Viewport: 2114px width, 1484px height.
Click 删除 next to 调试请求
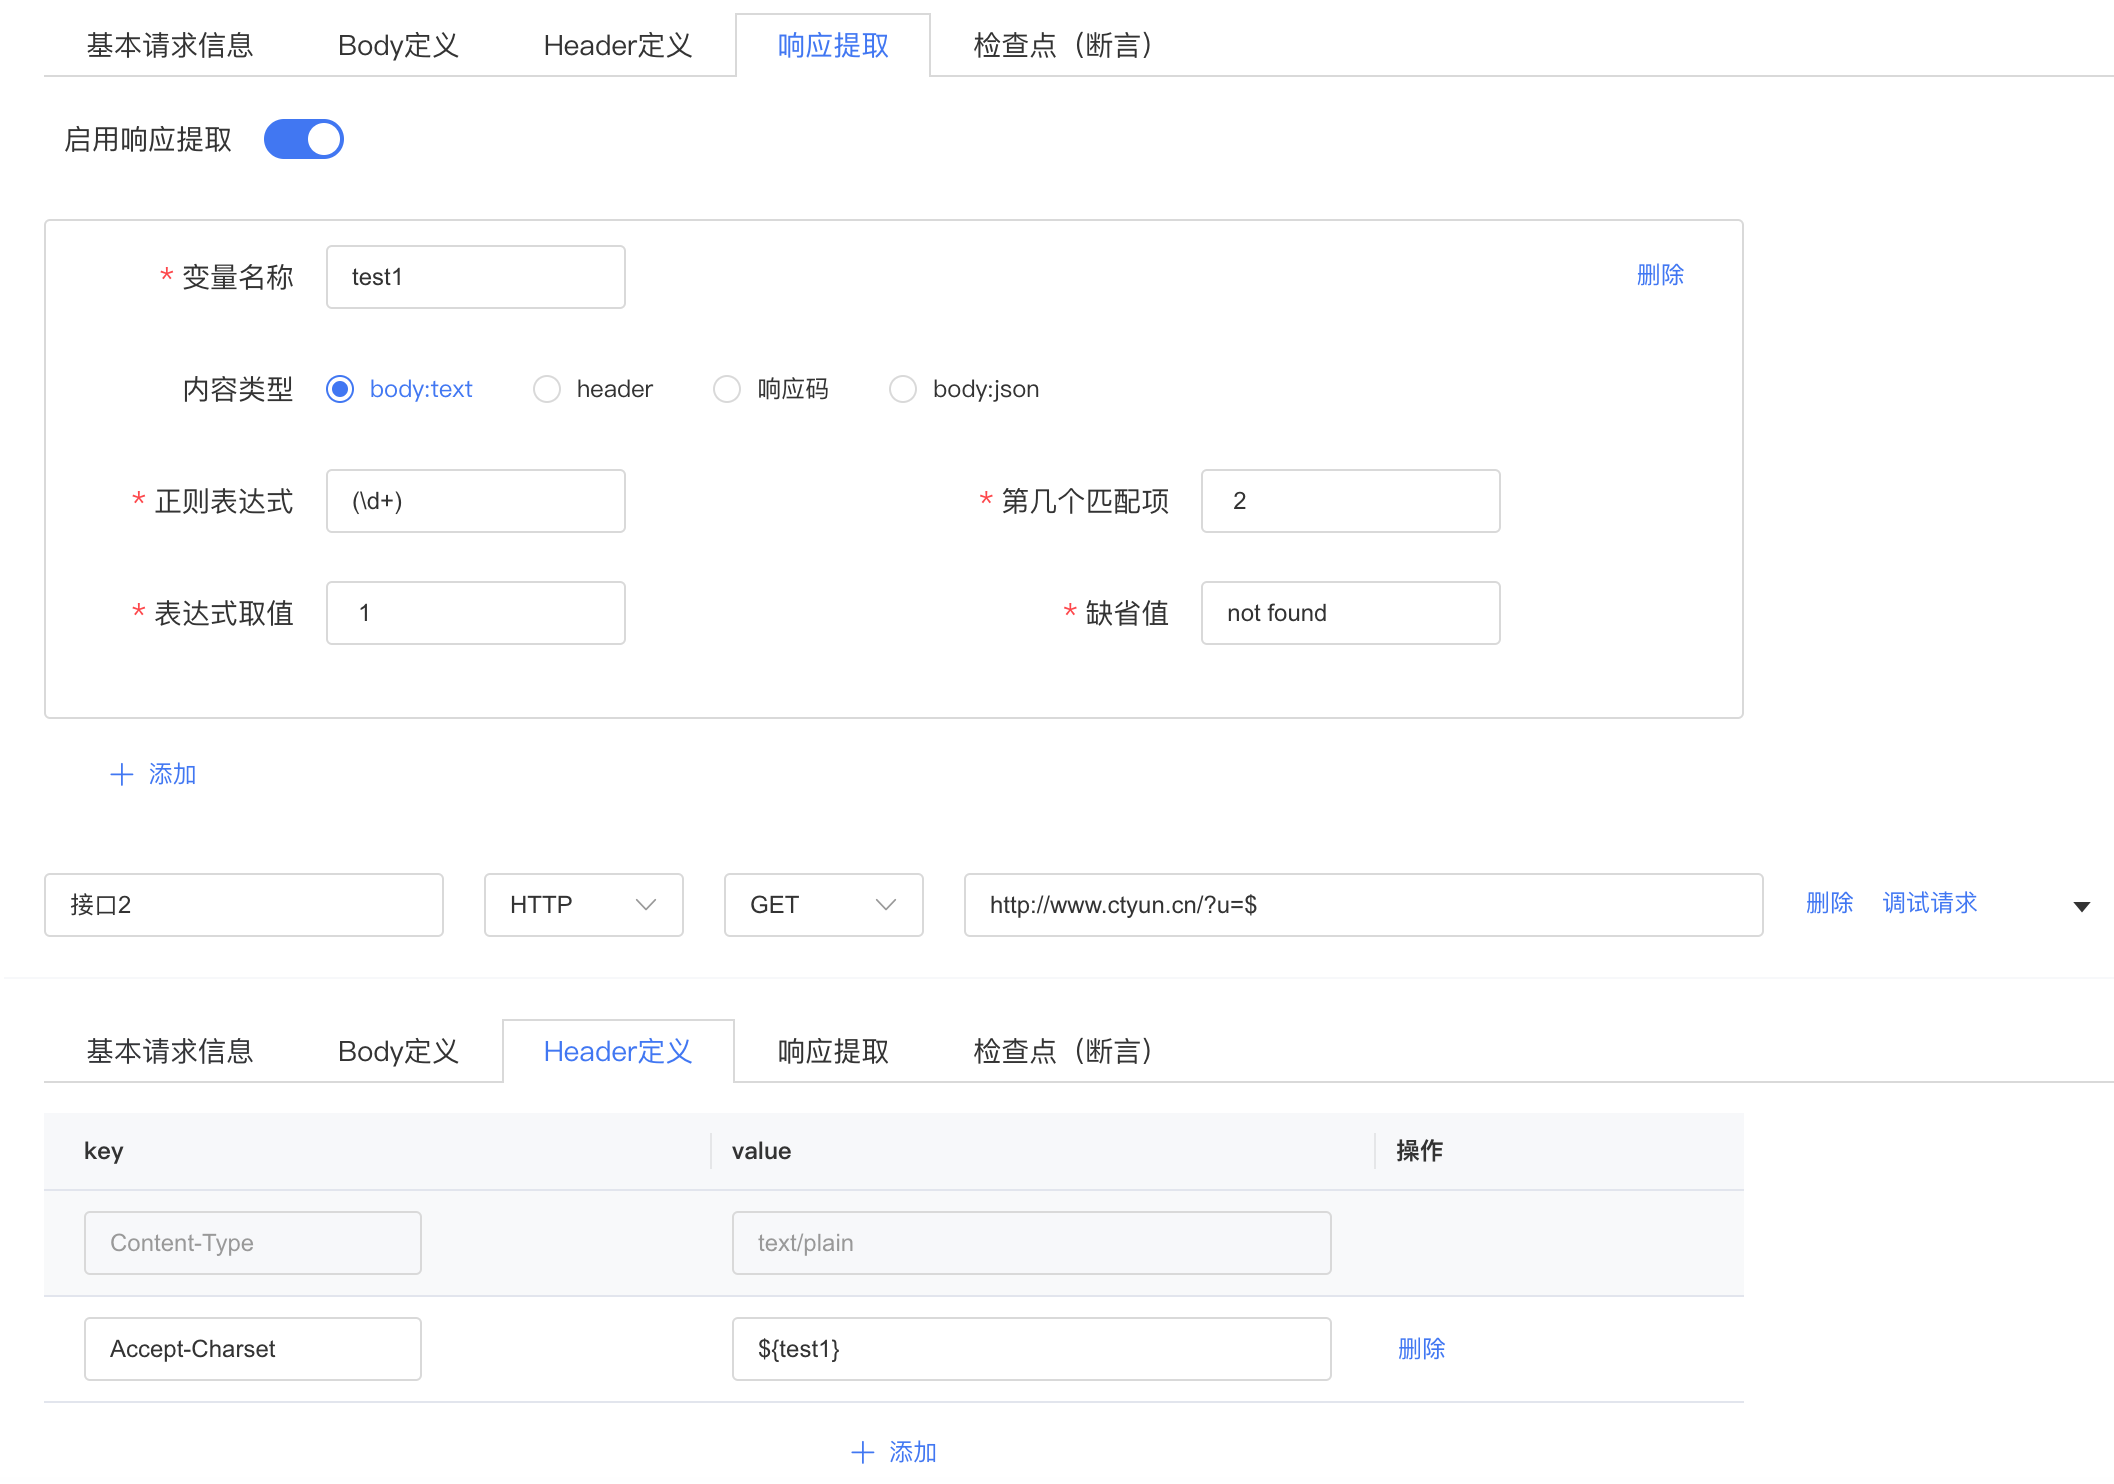pos(1829,903)
